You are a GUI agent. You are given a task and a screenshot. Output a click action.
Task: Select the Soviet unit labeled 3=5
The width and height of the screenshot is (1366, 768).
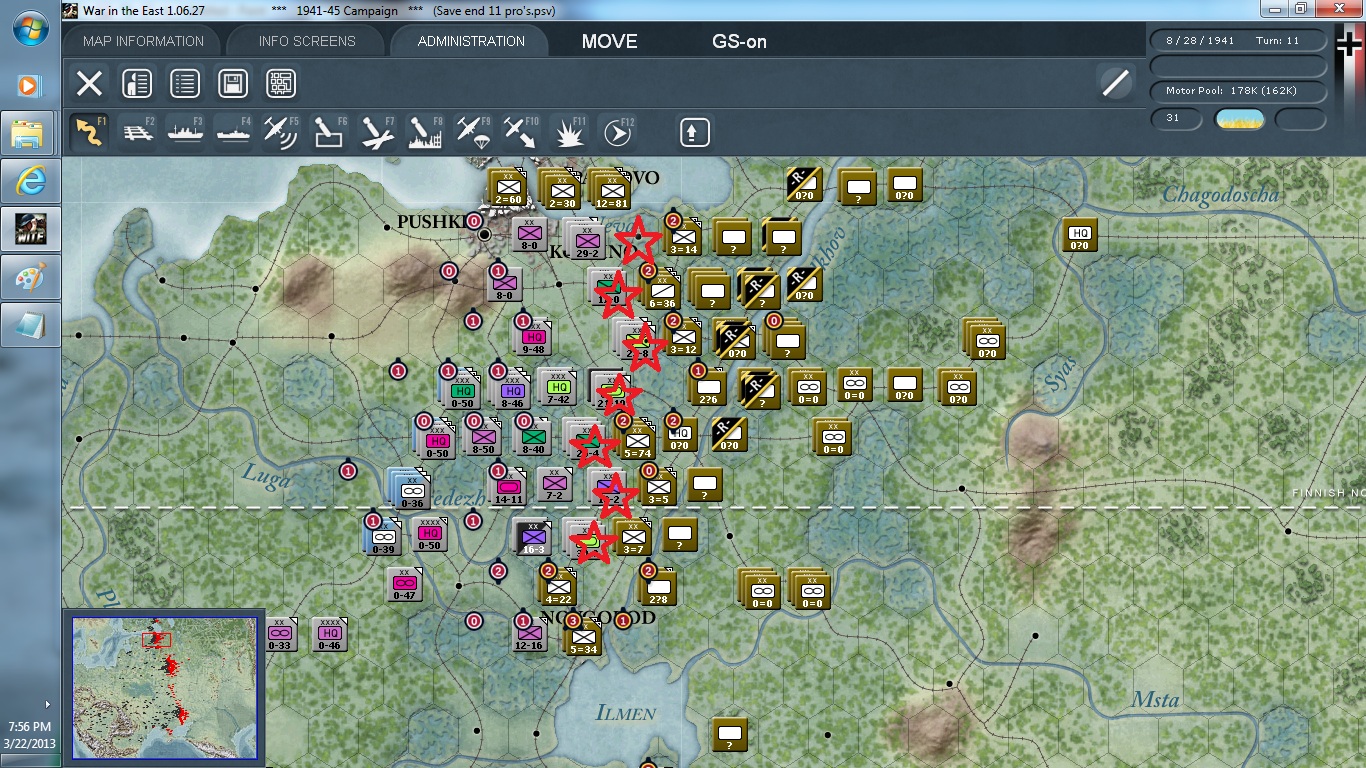[x=658, y=487]
